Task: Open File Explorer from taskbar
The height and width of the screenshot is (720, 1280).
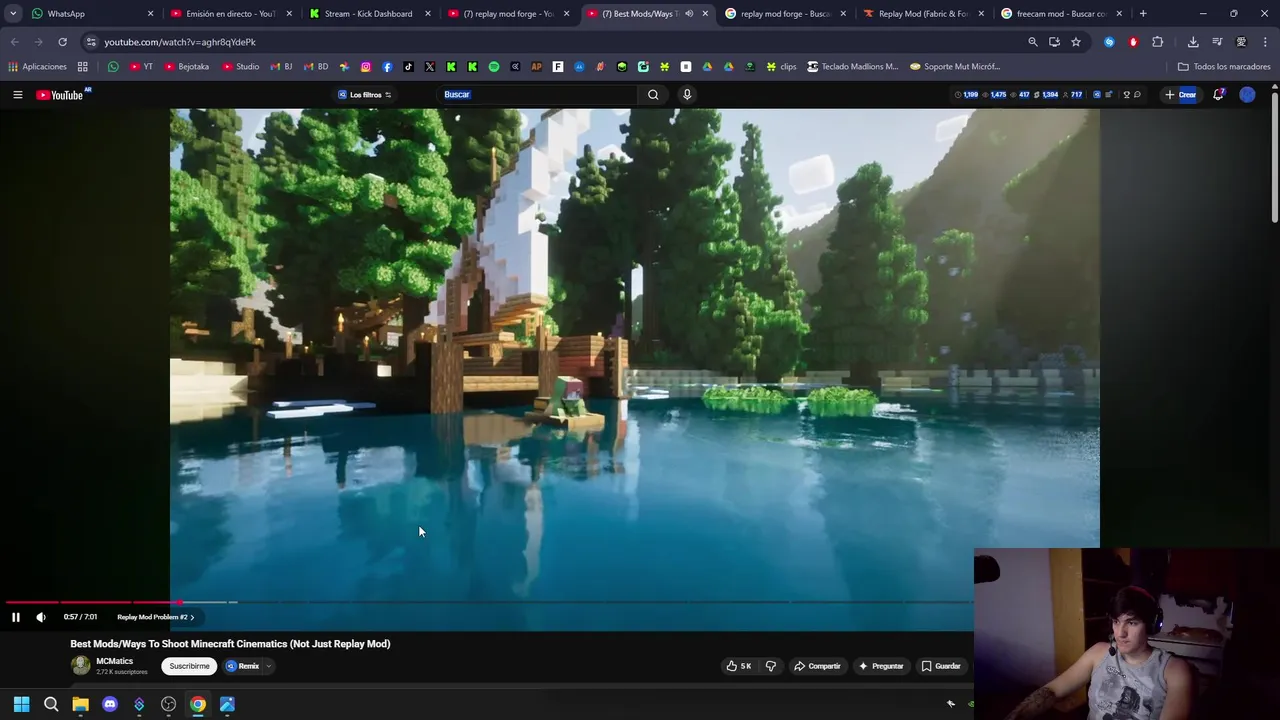Action: [80, 704]
